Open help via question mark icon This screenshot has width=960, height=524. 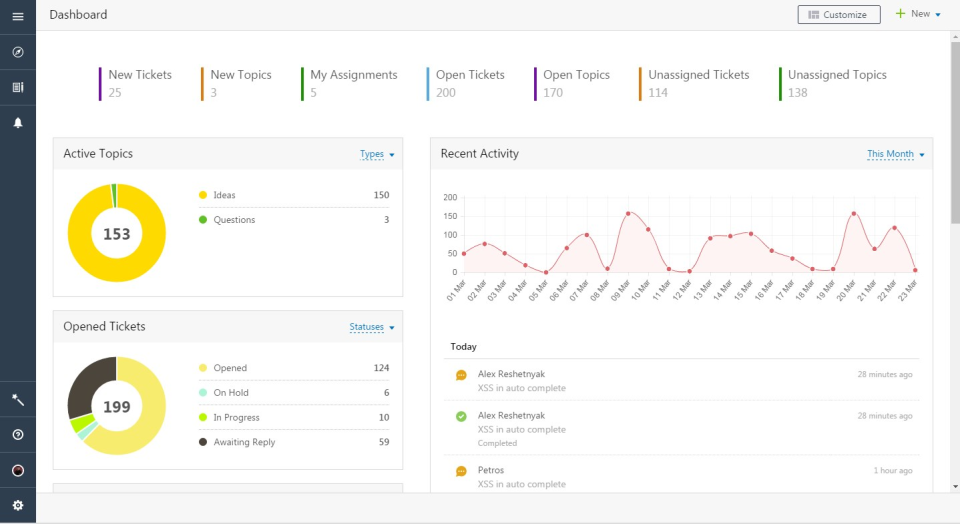(17, 435)
